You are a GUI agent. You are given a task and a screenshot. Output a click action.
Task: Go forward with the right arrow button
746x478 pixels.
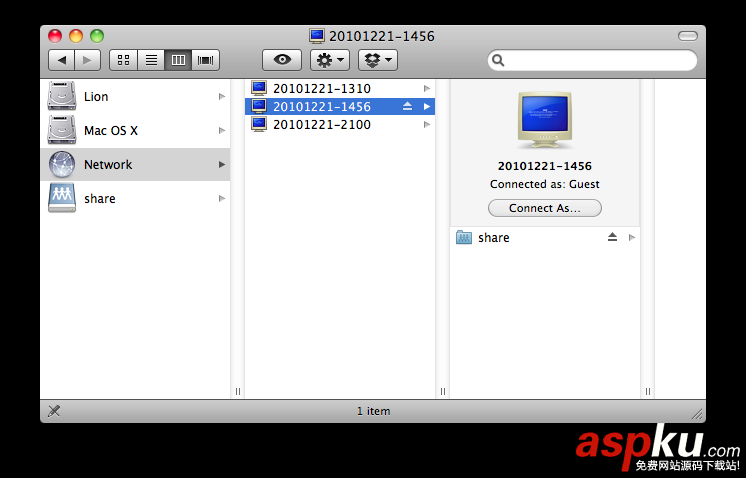[88, 60]
